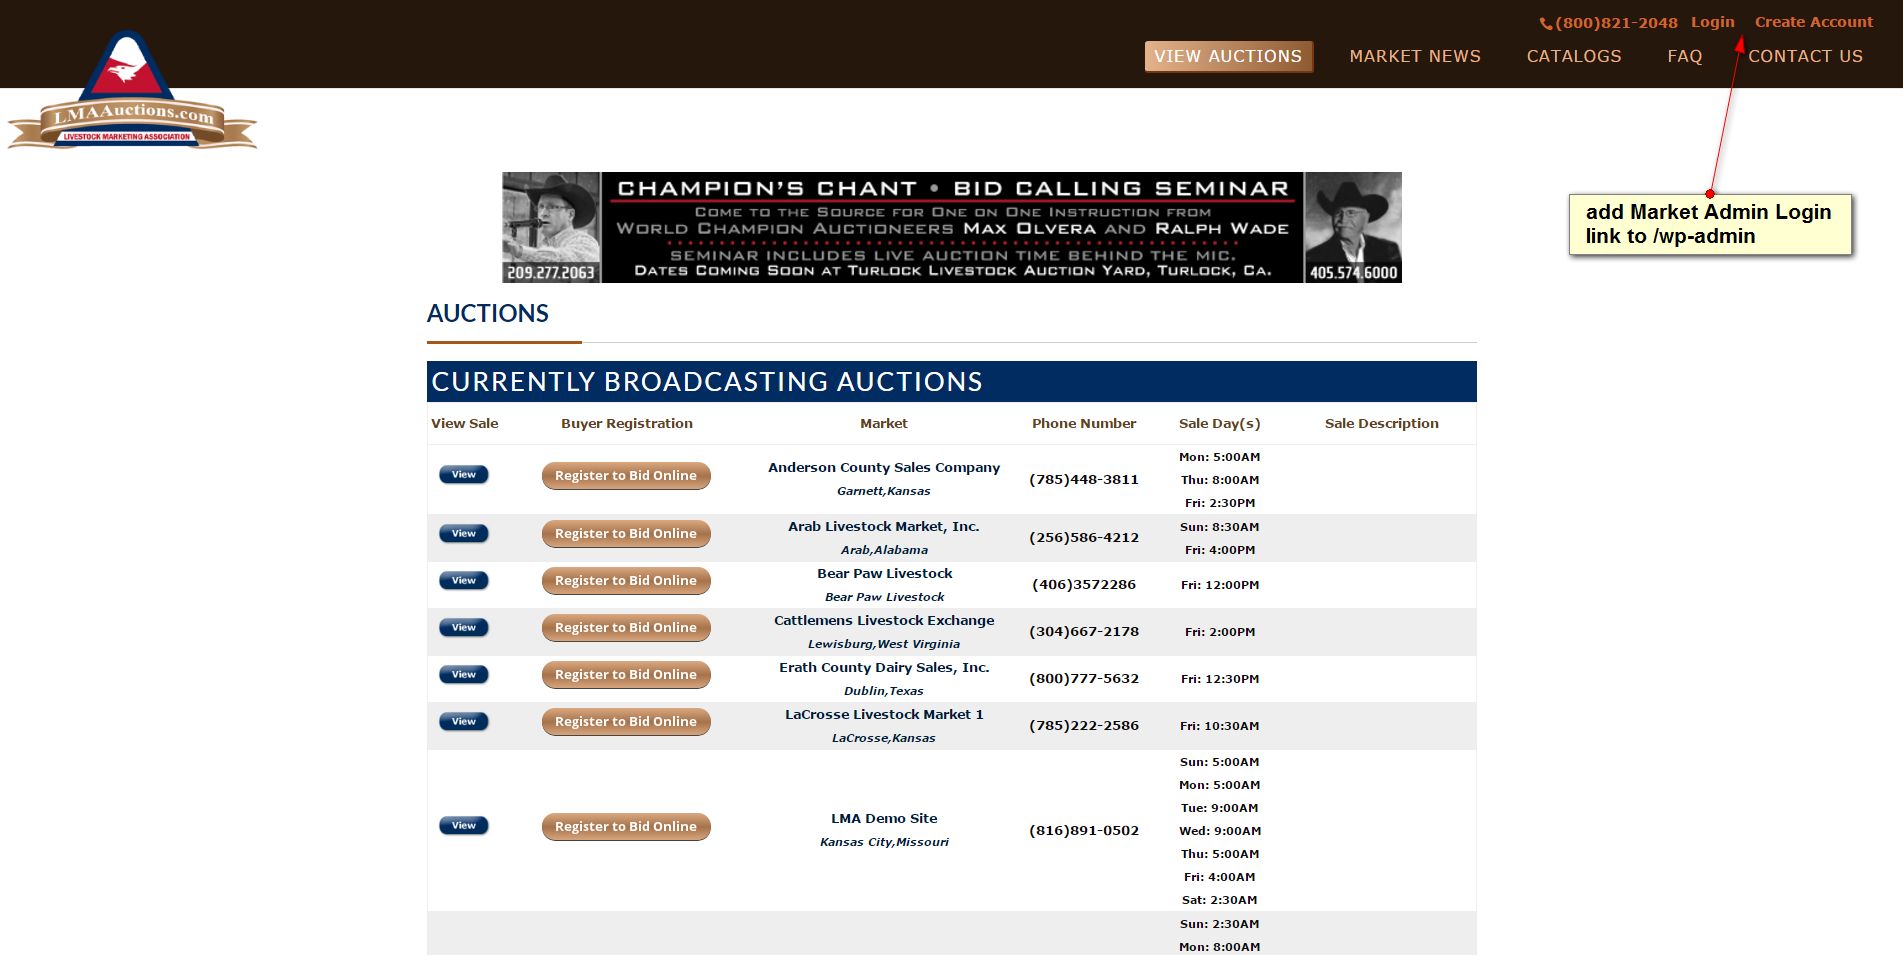Click the Market column header
Screen dimensions: 1903x955
884,423
